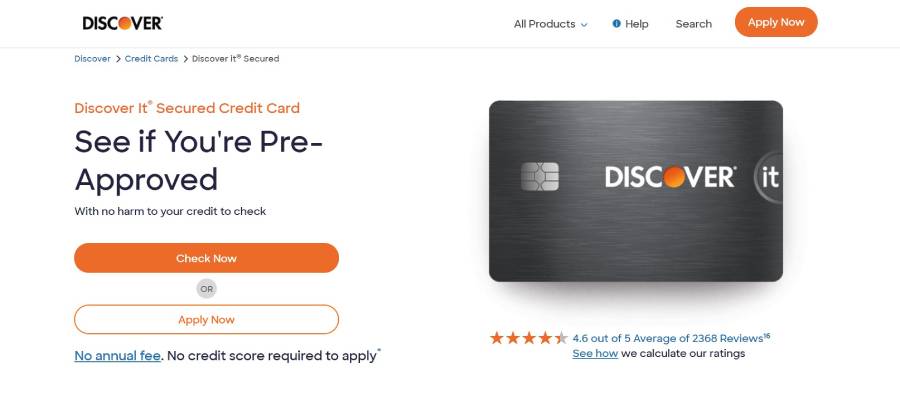
Task: Click the OR divider badge
Action: [207, 289]
